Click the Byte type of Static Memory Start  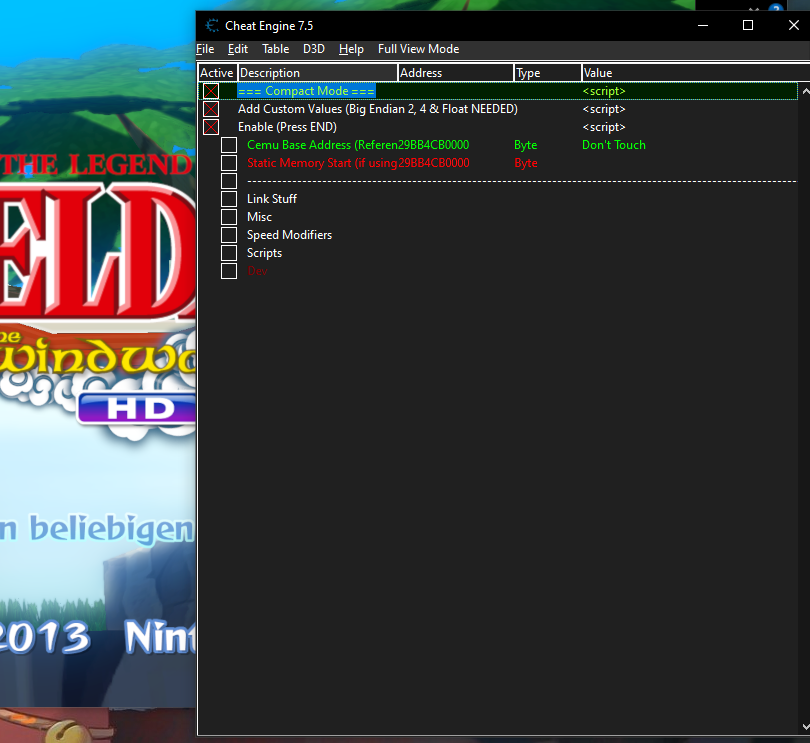tap(525, 163)
